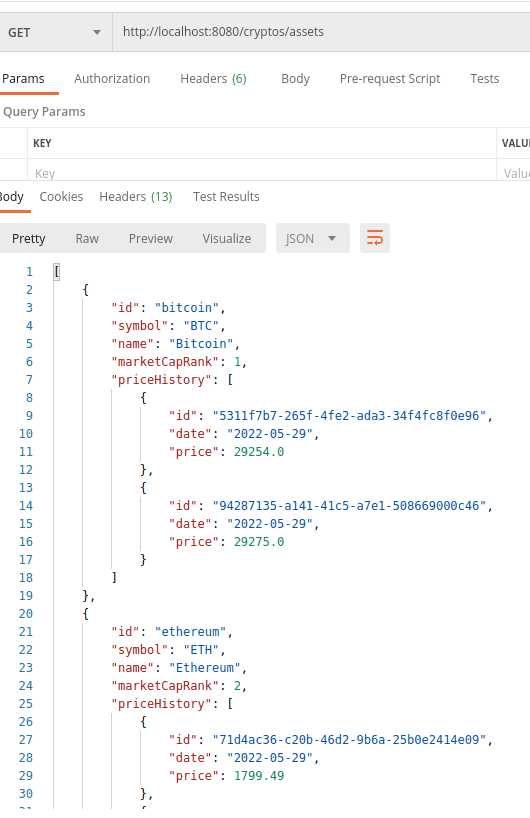Image resolution: width=530 pixels, height=818 pixels.
Task: Select the Preview view
Action: 151,238
